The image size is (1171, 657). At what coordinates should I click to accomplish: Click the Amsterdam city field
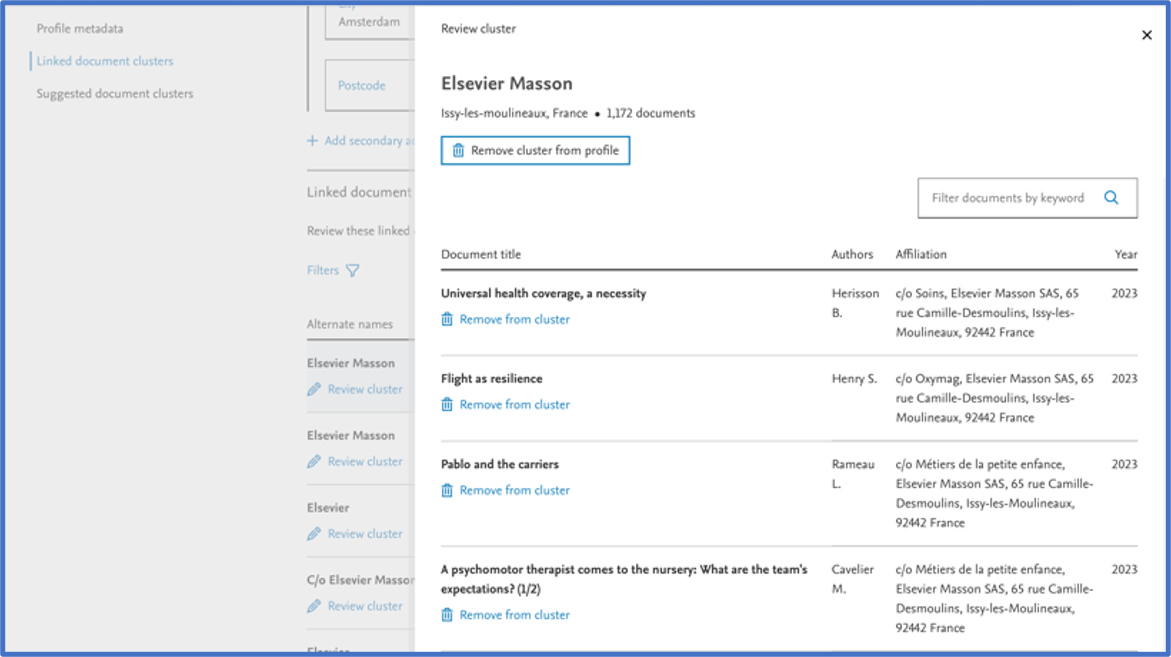(x=370, y=22)
